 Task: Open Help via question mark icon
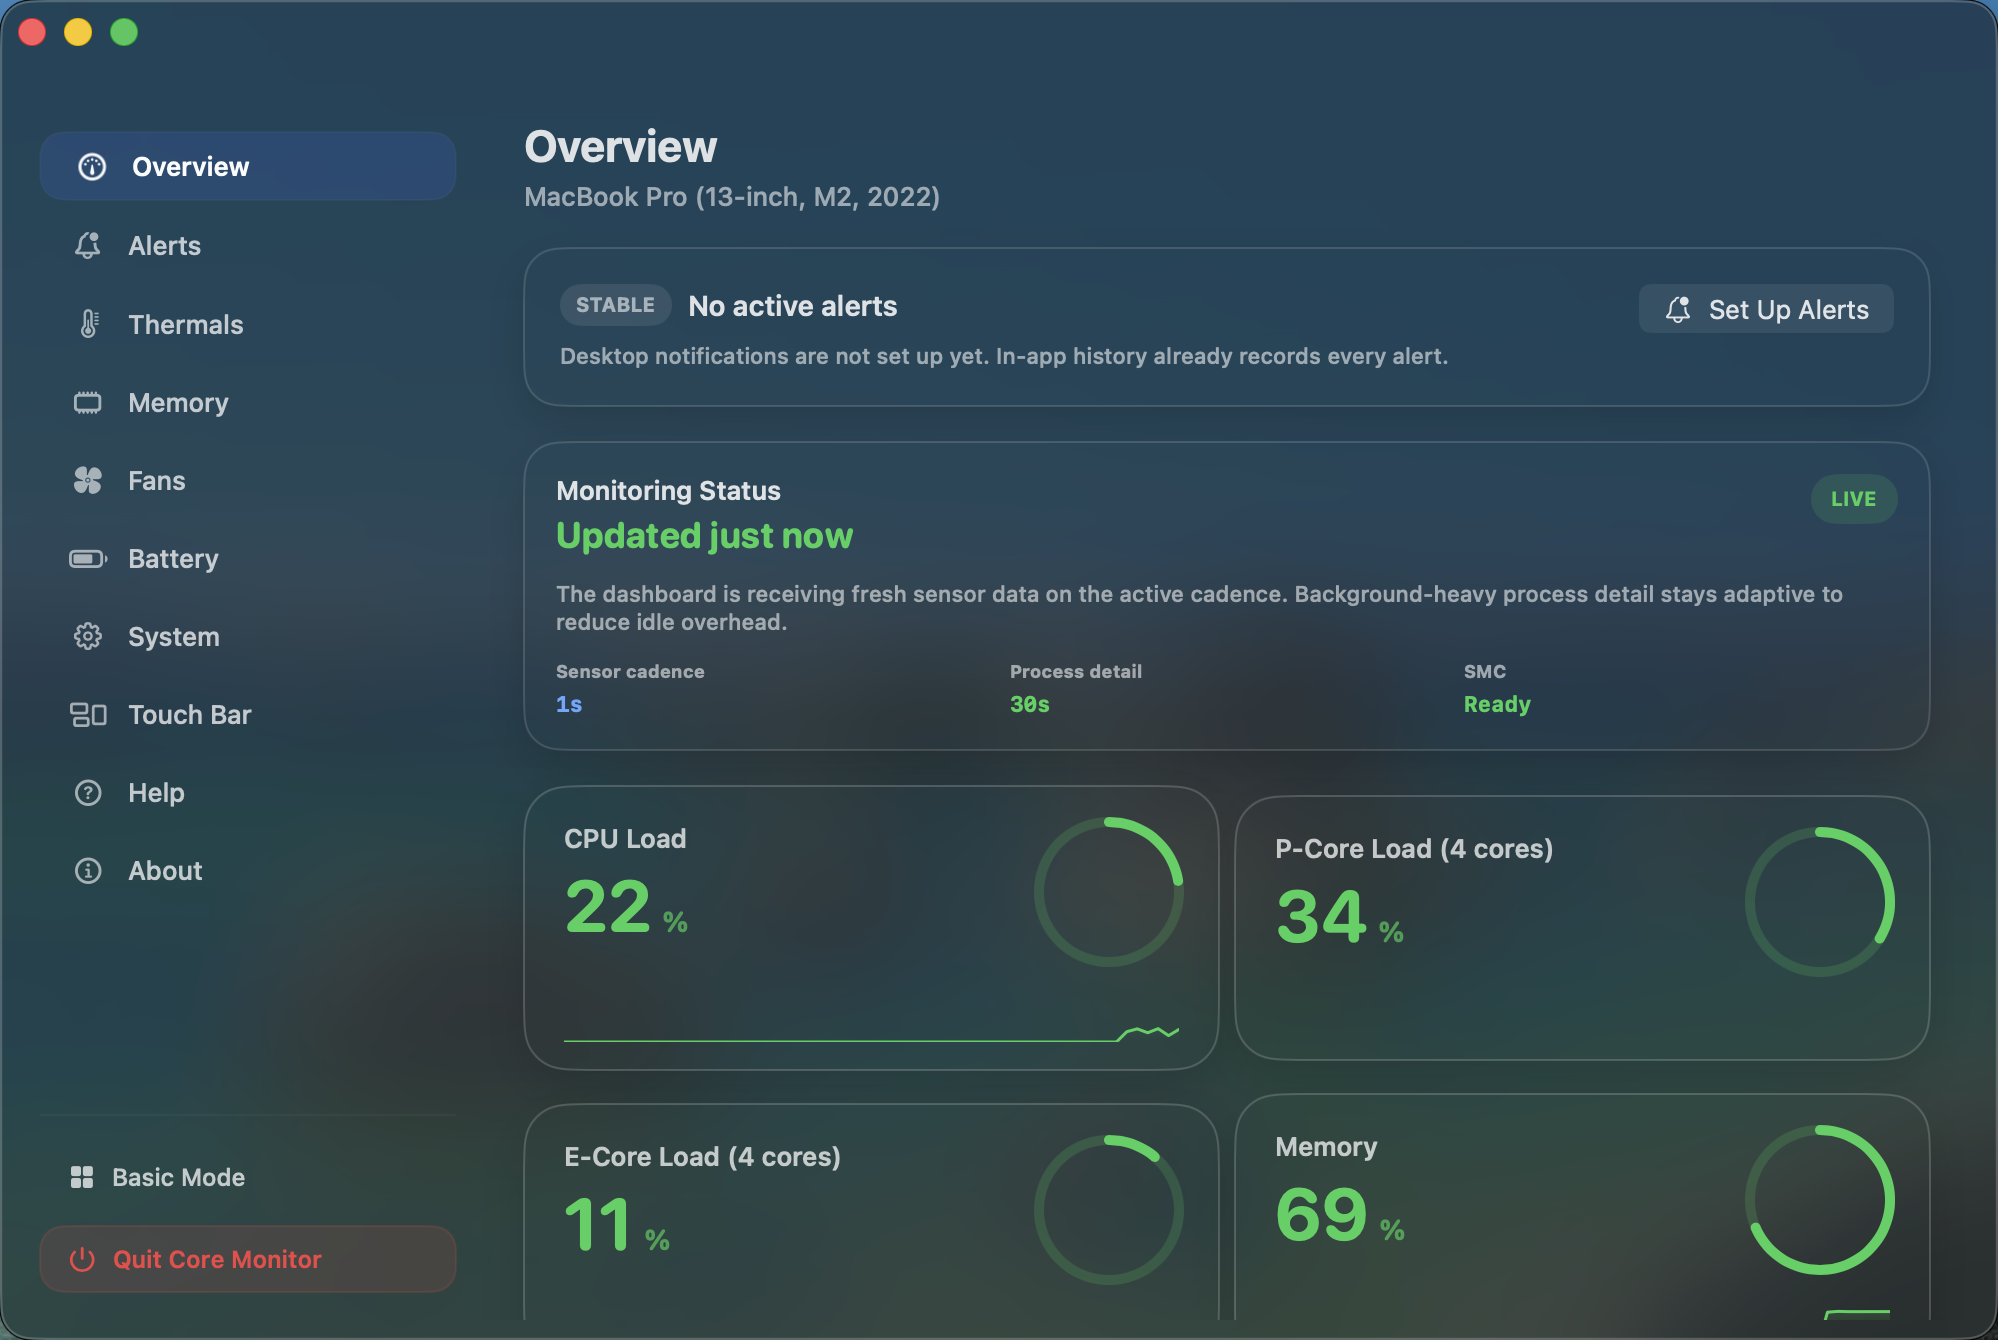click(89, 792)
